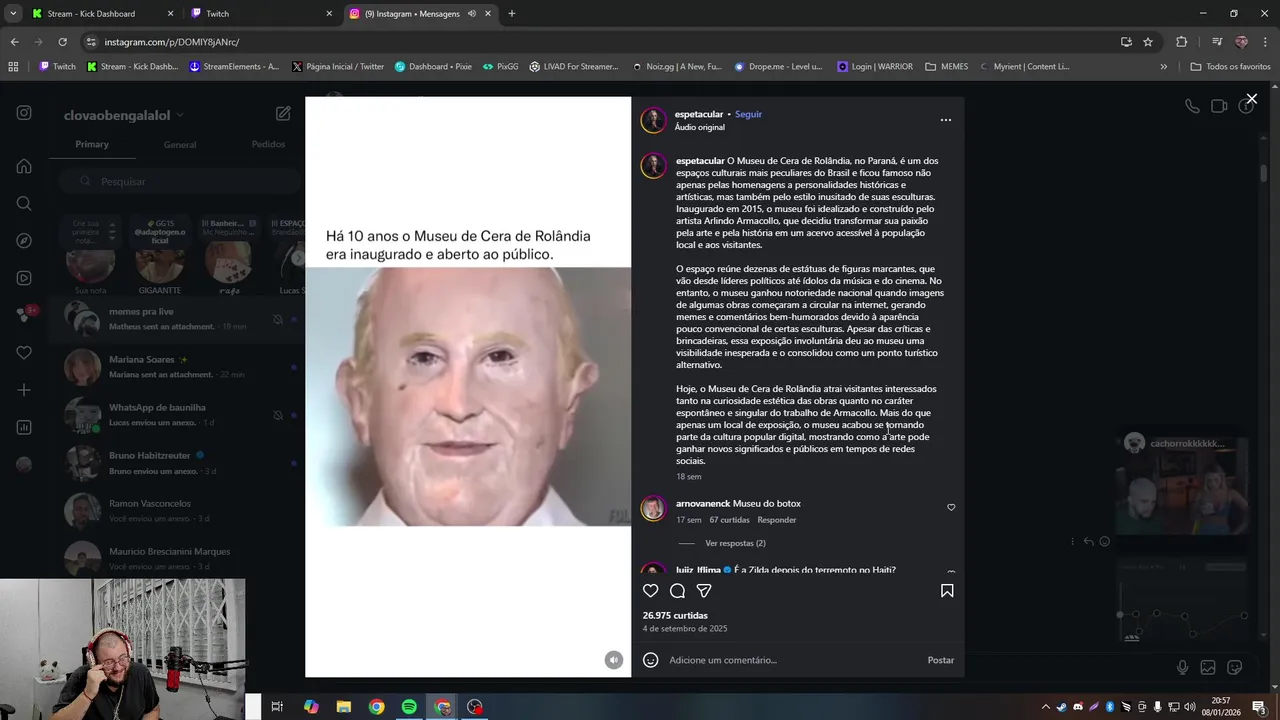The height and width of the screenshot is (720, 1280).
Task: Switch to the 'Stream - Kick Dashboard' browser tab
Action: click(103, 14)
